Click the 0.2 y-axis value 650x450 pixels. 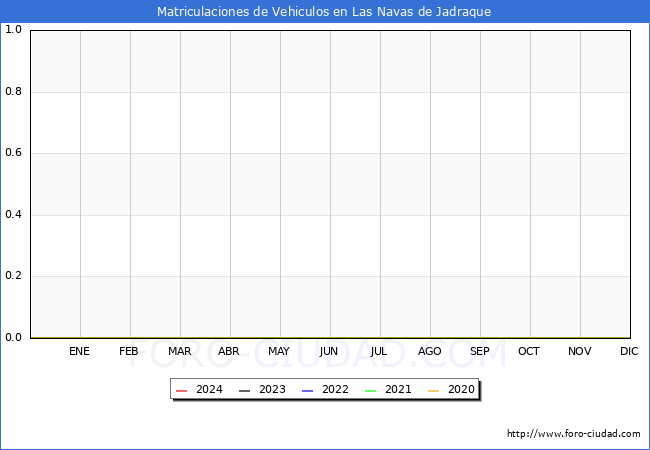pyautogui.click(x=13, y=276)
